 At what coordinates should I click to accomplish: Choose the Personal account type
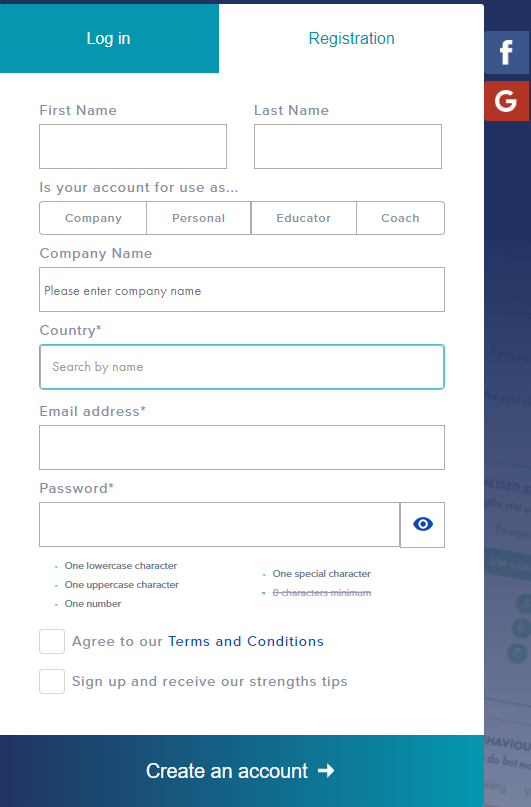[199, 218]
